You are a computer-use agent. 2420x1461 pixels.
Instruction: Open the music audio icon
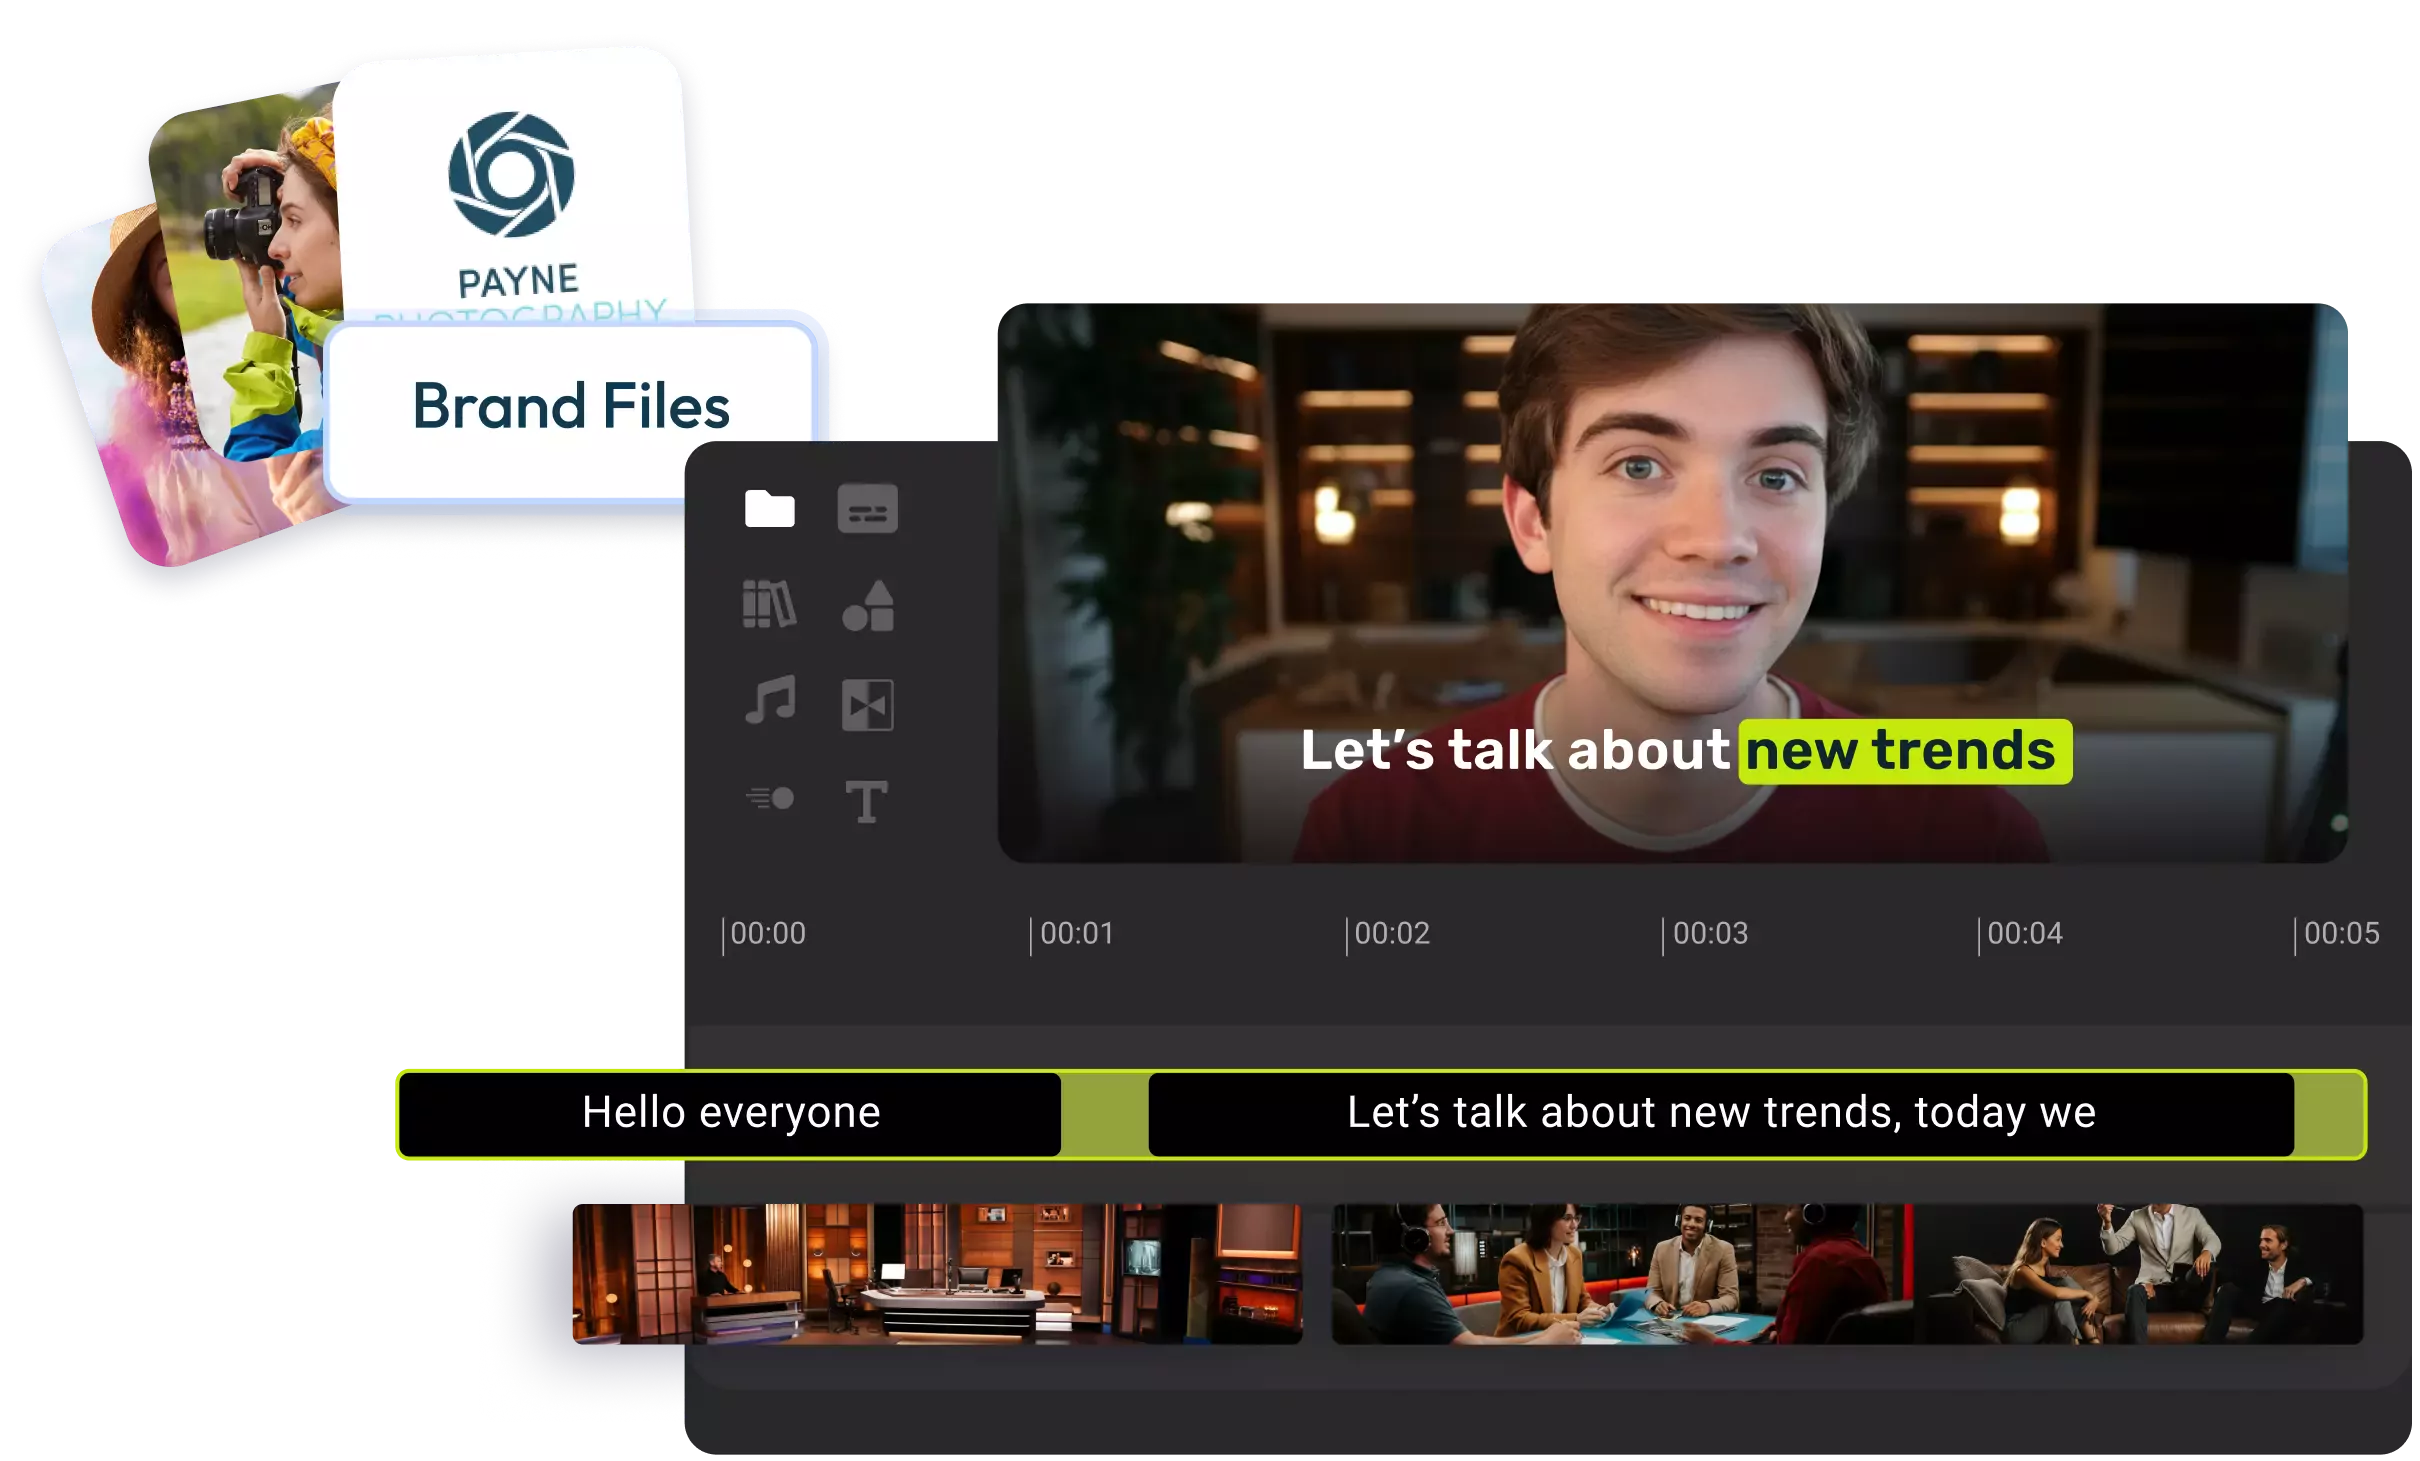pyautogui.click(x=769, y=700)
